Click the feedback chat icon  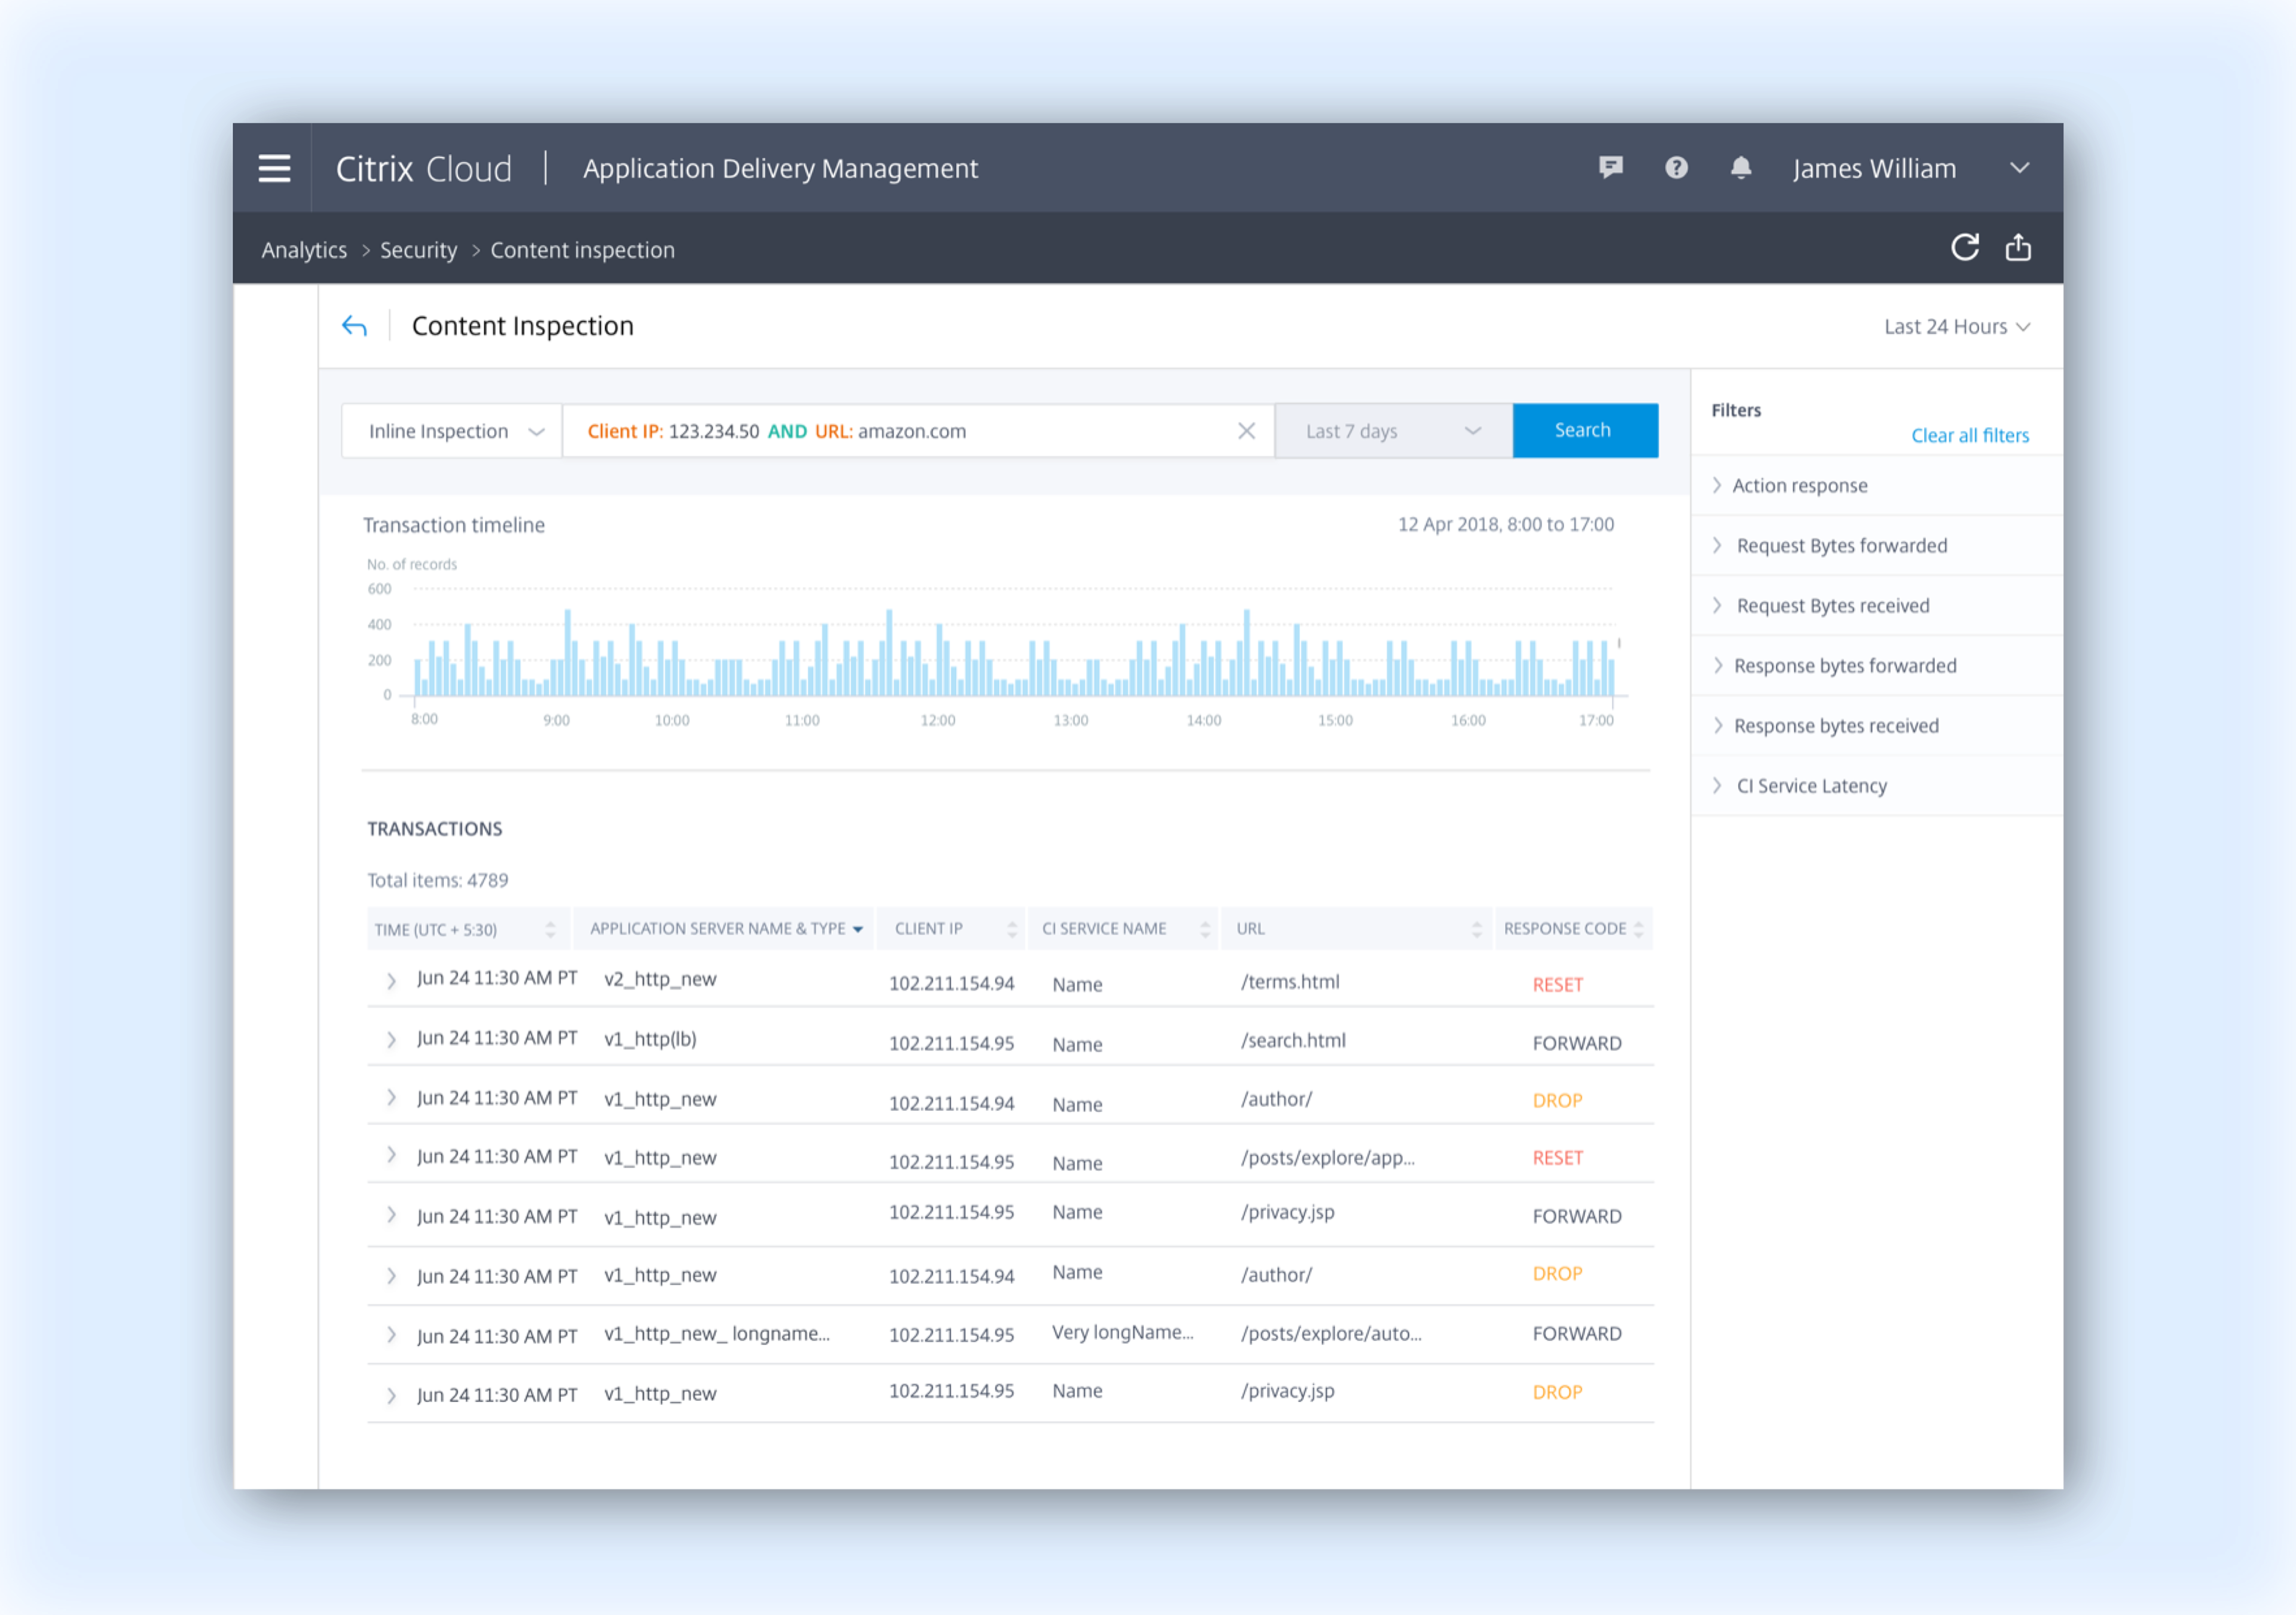[x=1610, y=168]
